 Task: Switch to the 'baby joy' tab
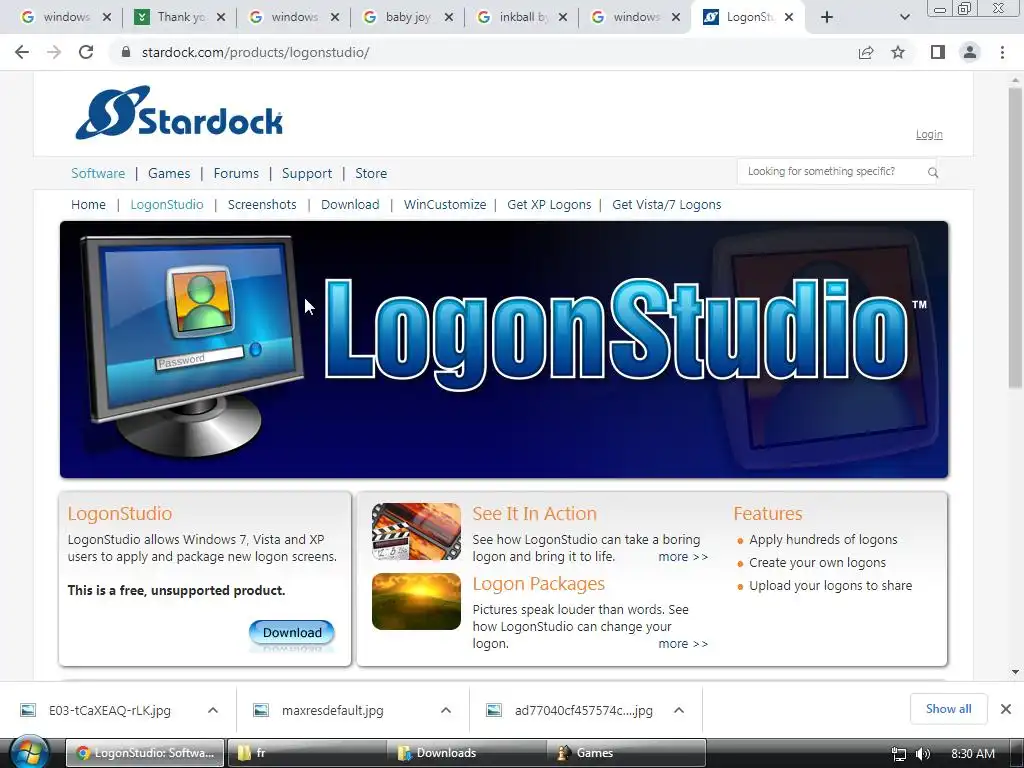(407, 17)
